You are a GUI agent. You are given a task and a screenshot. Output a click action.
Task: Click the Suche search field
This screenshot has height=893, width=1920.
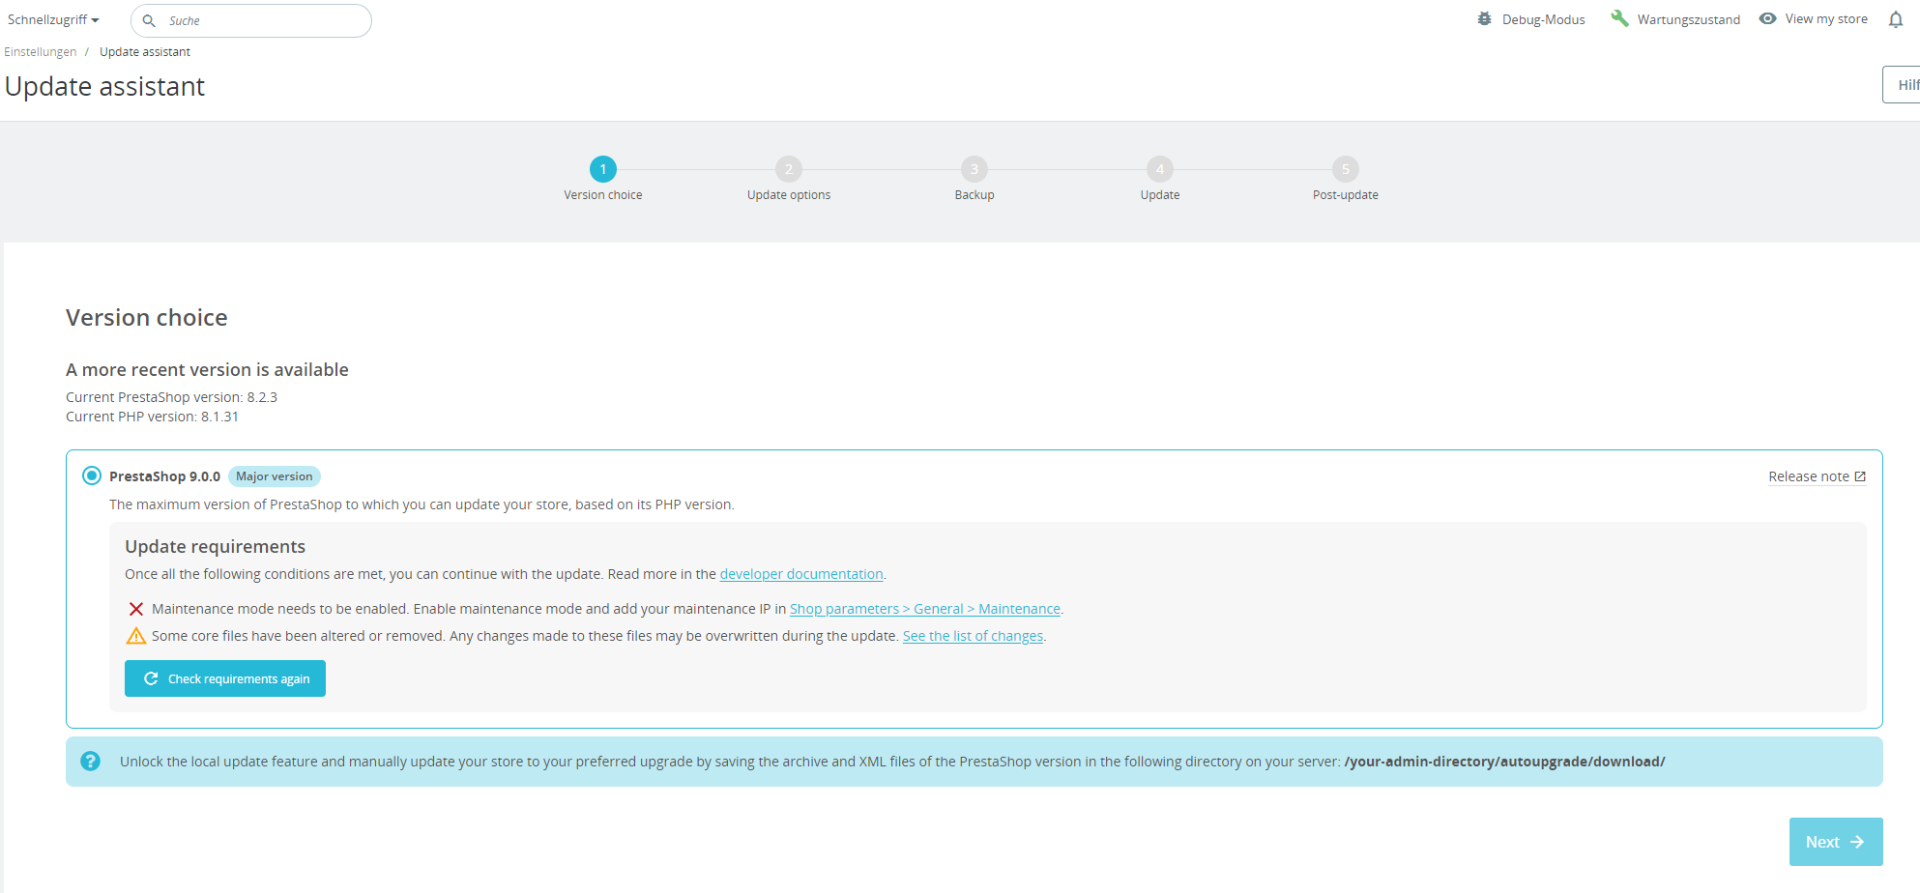click(251, 21)
